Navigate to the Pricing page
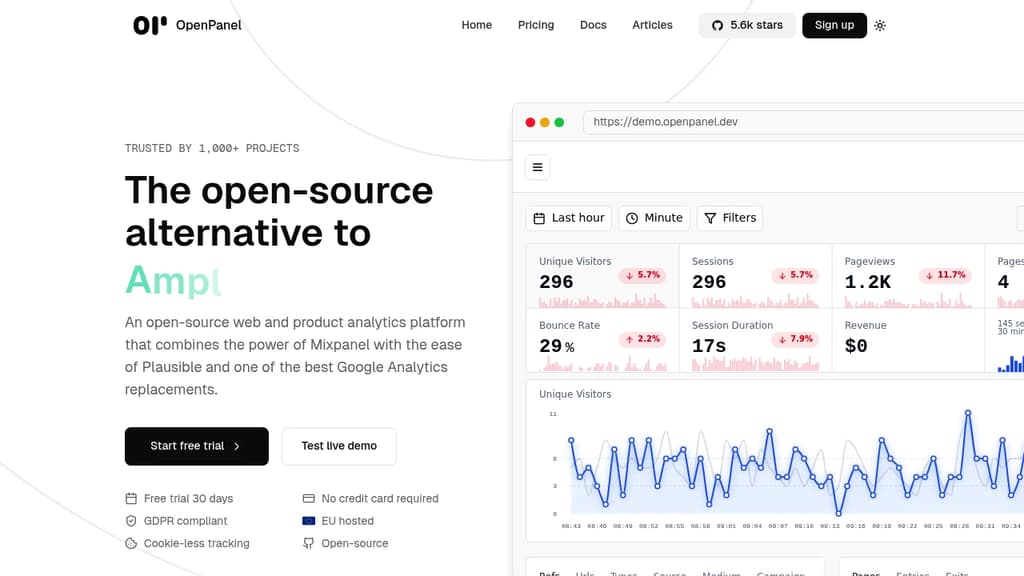 pos(536,25)
